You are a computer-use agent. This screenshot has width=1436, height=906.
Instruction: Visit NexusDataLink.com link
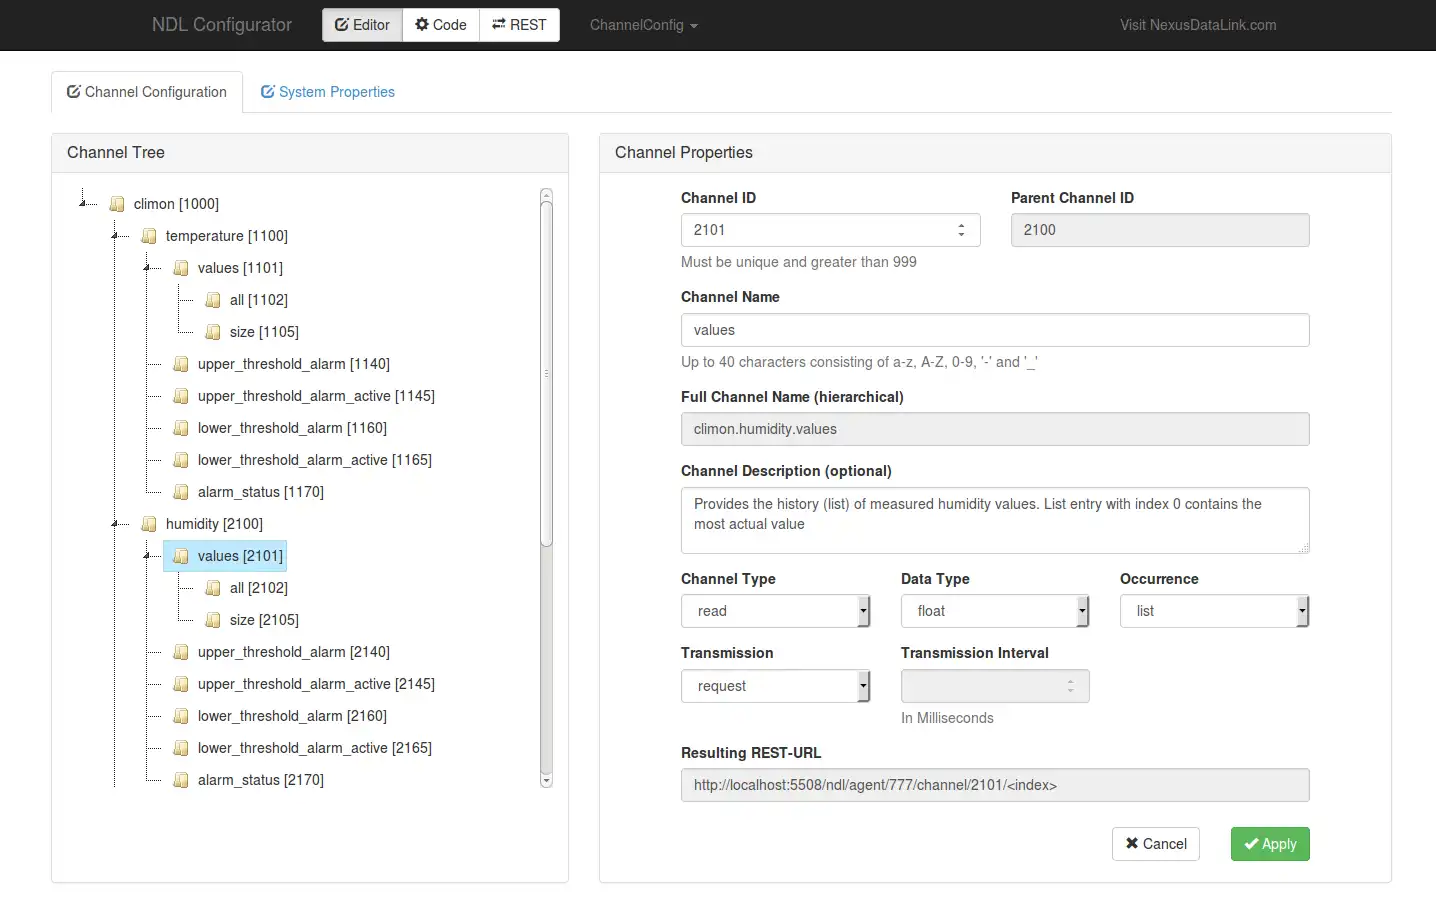(1197, 25)
